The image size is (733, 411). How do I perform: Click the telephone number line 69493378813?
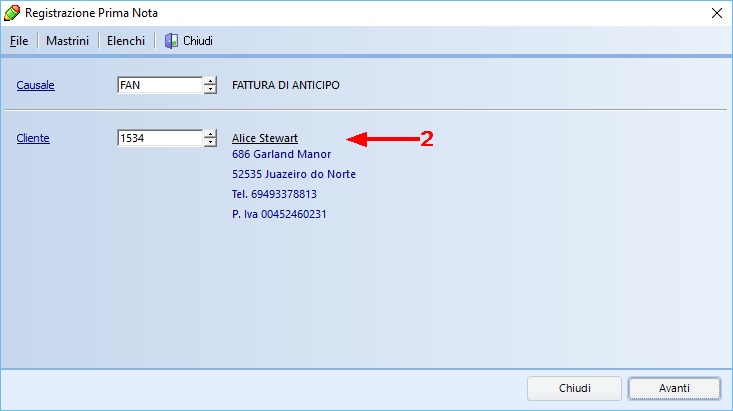(274, 194)
